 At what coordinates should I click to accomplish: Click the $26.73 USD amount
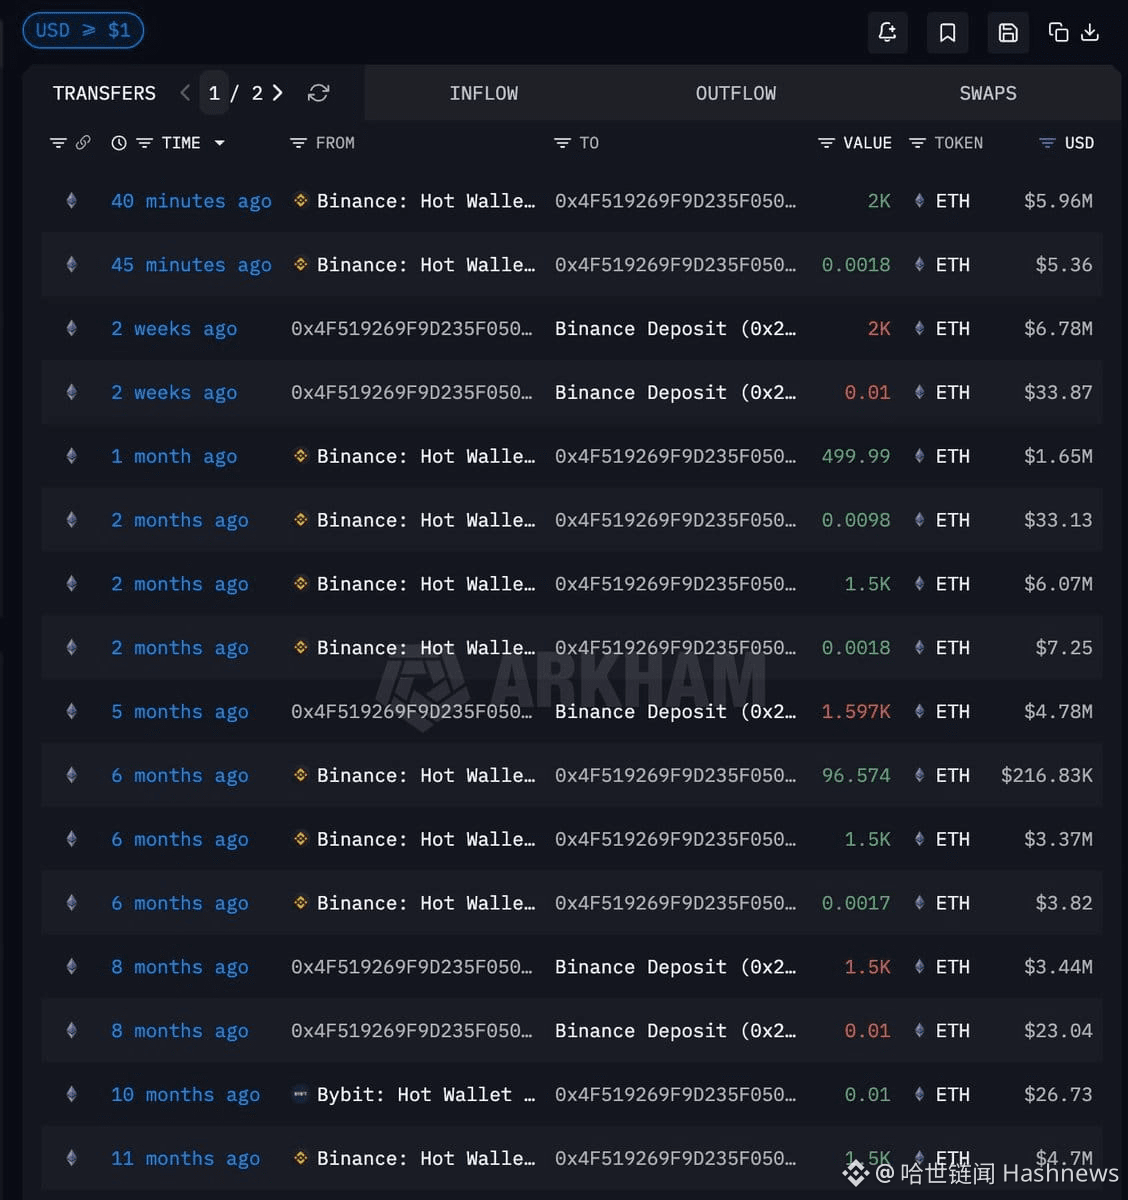pos(1058,1095)
